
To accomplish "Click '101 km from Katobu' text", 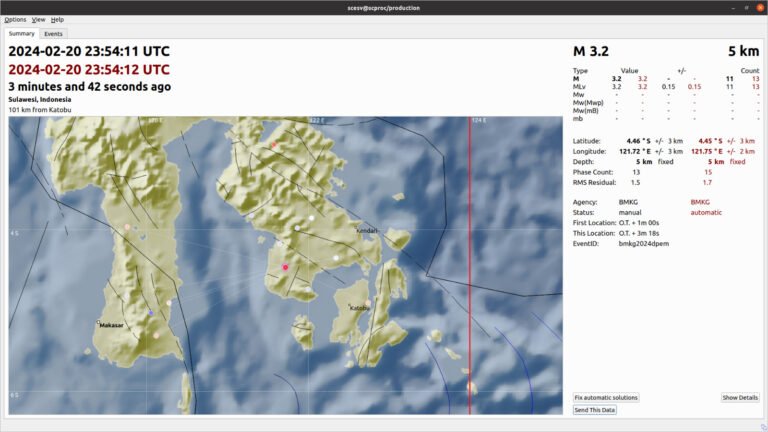I will (40, 110).
